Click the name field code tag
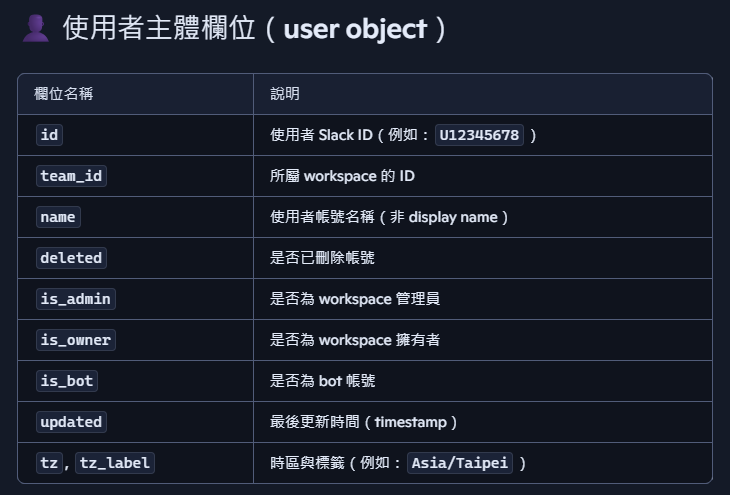Viewport: 730px width, 495px height. [57, 217]
